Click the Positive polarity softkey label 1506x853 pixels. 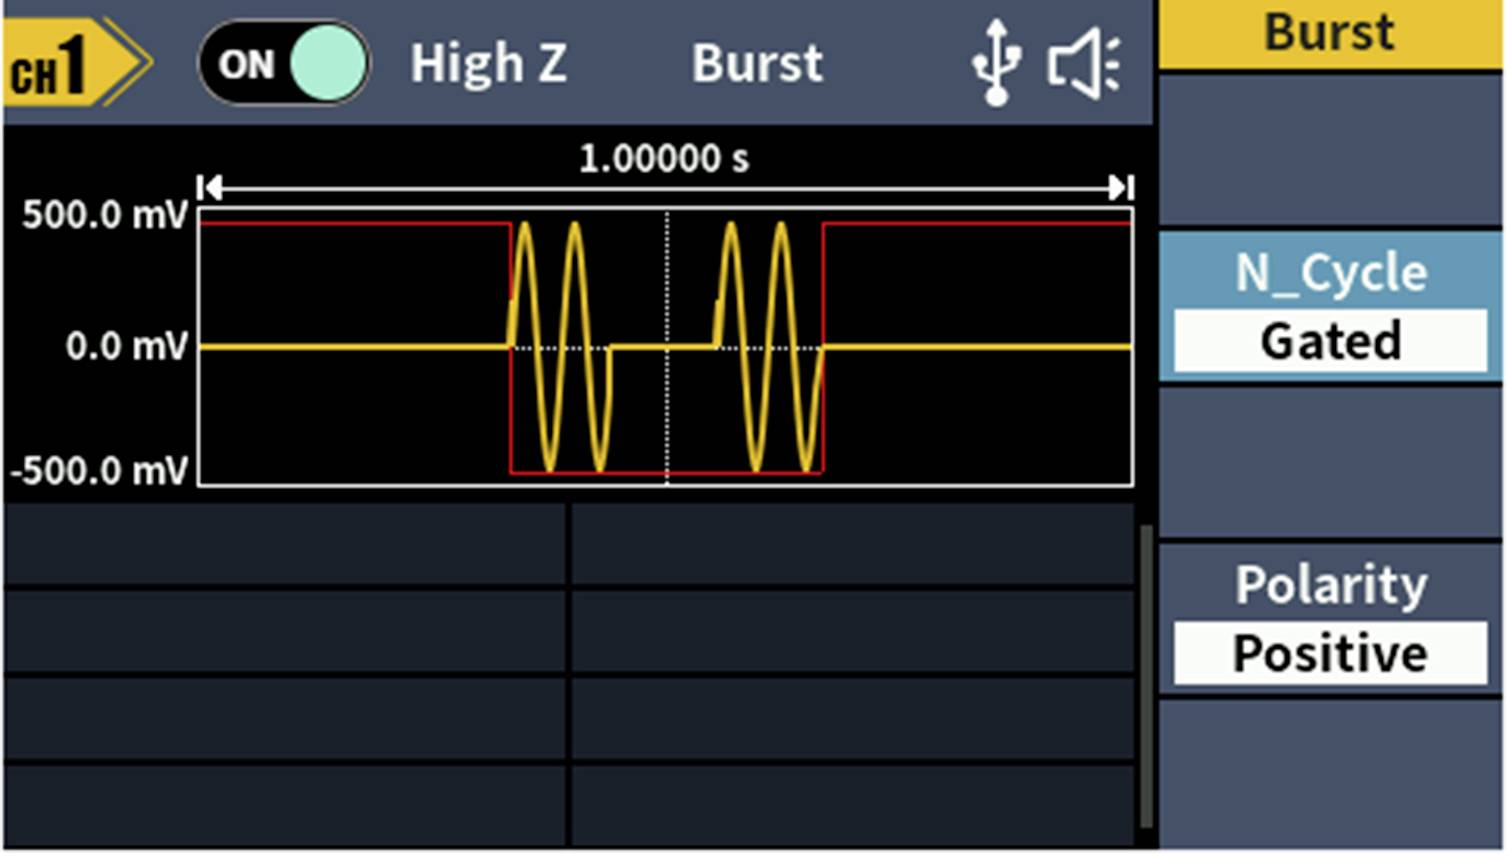tap(1330, 652)
